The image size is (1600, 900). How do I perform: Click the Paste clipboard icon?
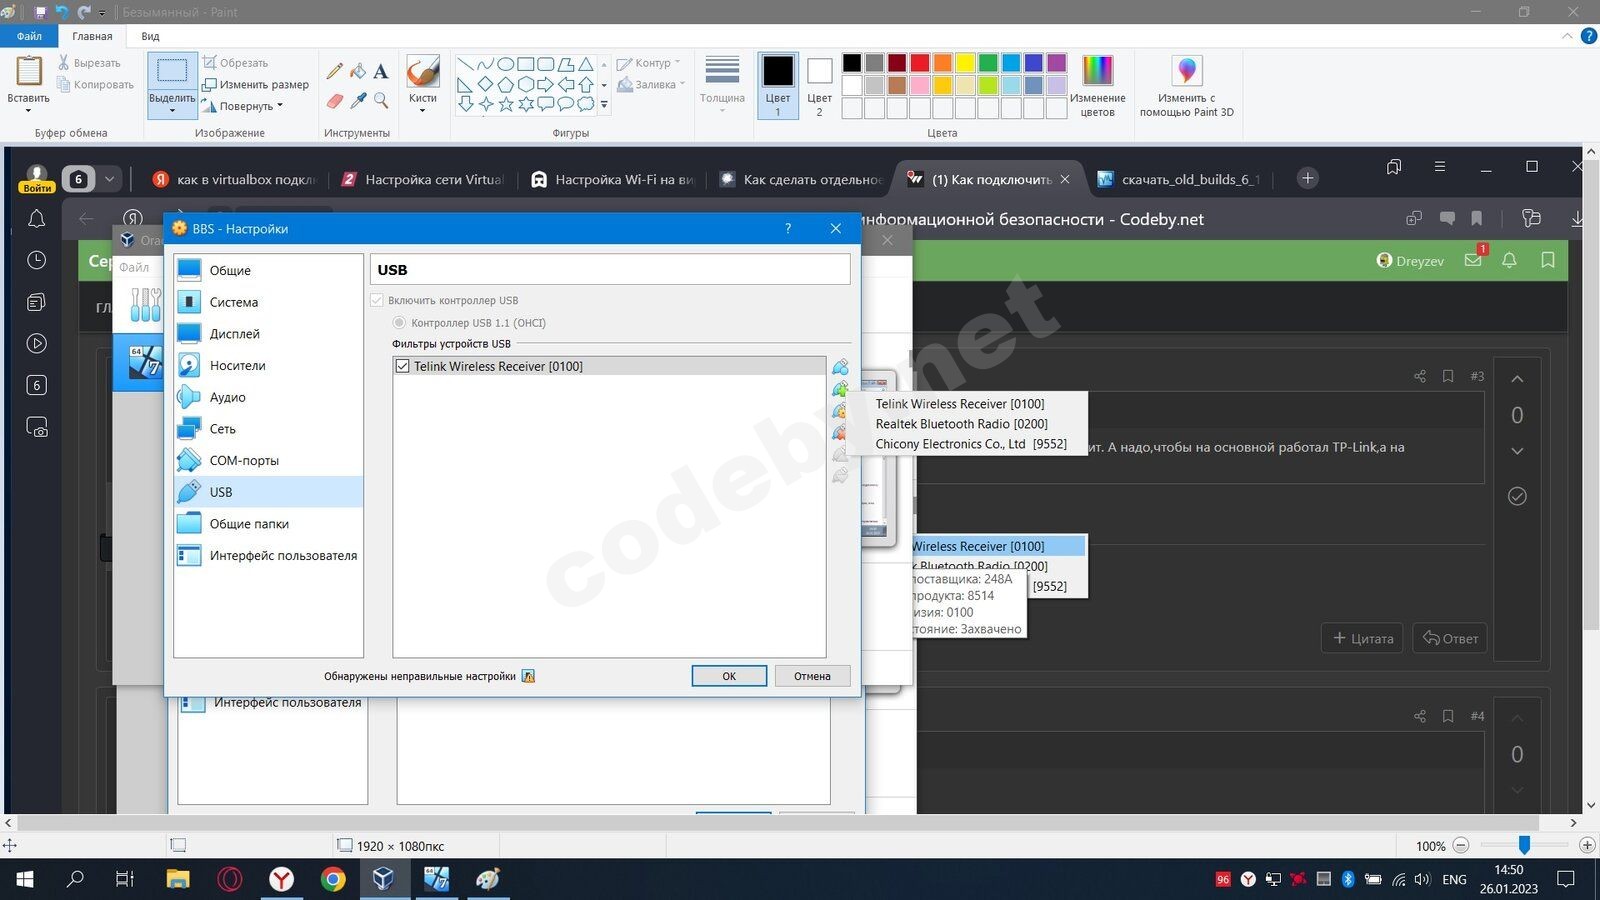pos(28,71)
